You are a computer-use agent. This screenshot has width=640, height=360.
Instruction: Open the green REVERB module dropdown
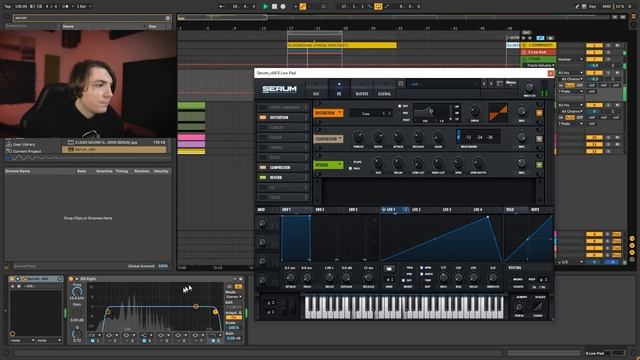click(328, 165)
